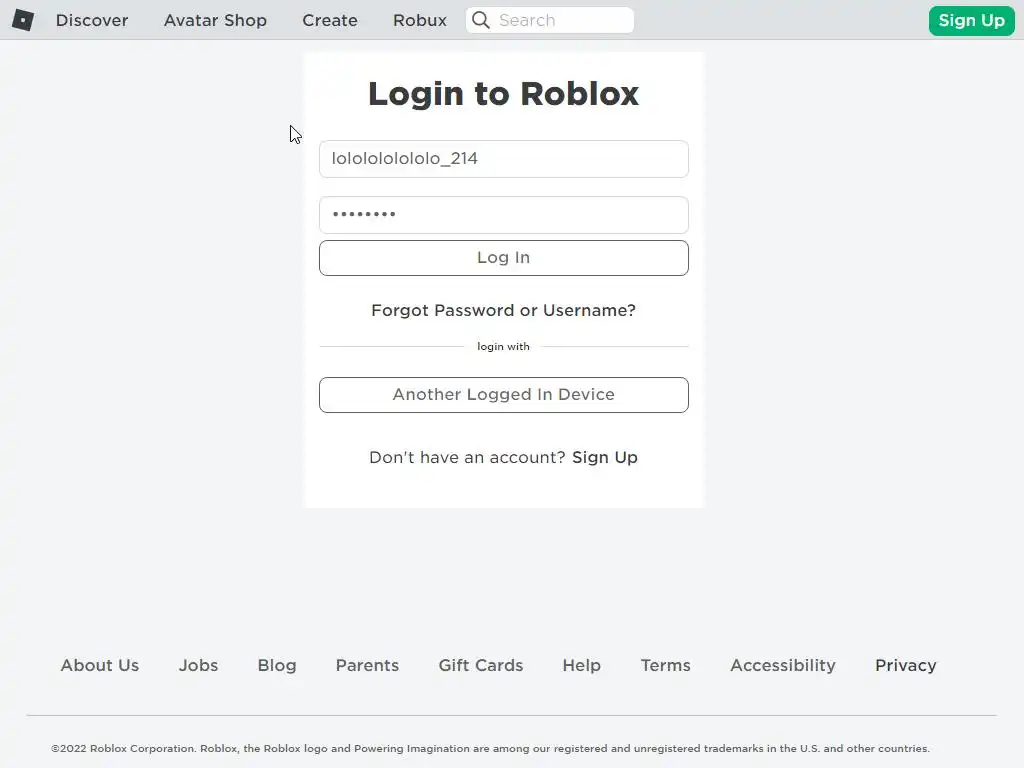Open the About Us footer link
Image resolution: width=1024 pixels, height=768 pixels.
click(x=100, y=665)
